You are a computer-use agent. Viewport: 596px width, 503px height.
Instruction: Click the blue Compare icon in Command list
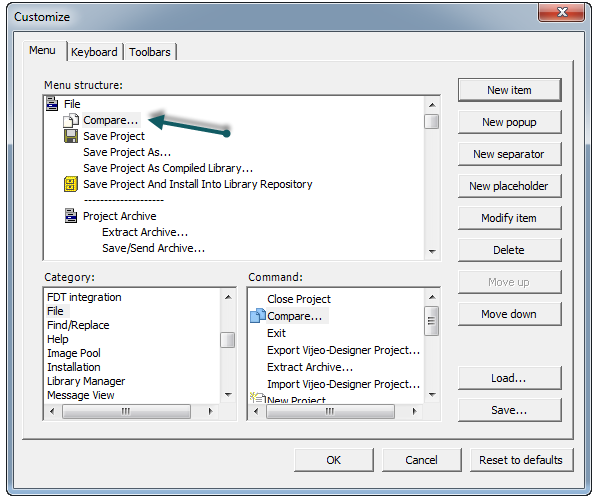tap(258, 316)
